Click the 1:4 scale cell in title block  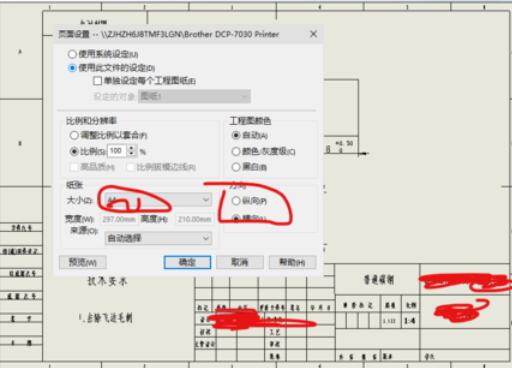pos(410,321)
